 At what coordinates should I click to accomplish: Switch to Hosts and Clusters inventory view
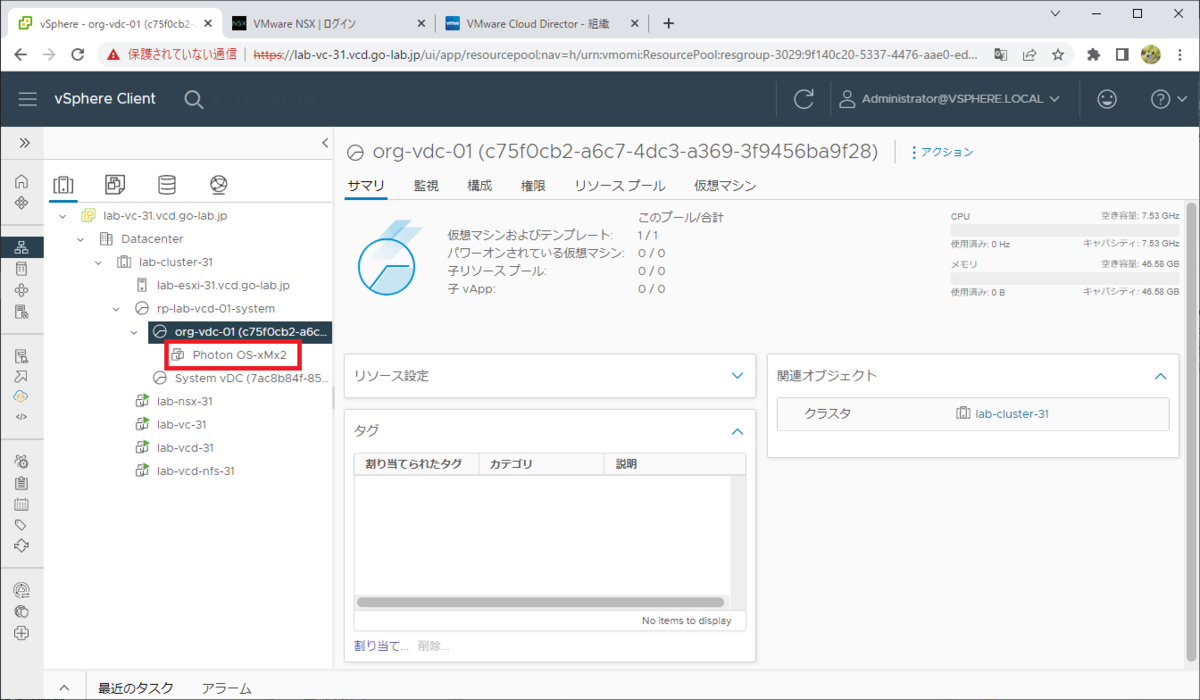[63, 185]
